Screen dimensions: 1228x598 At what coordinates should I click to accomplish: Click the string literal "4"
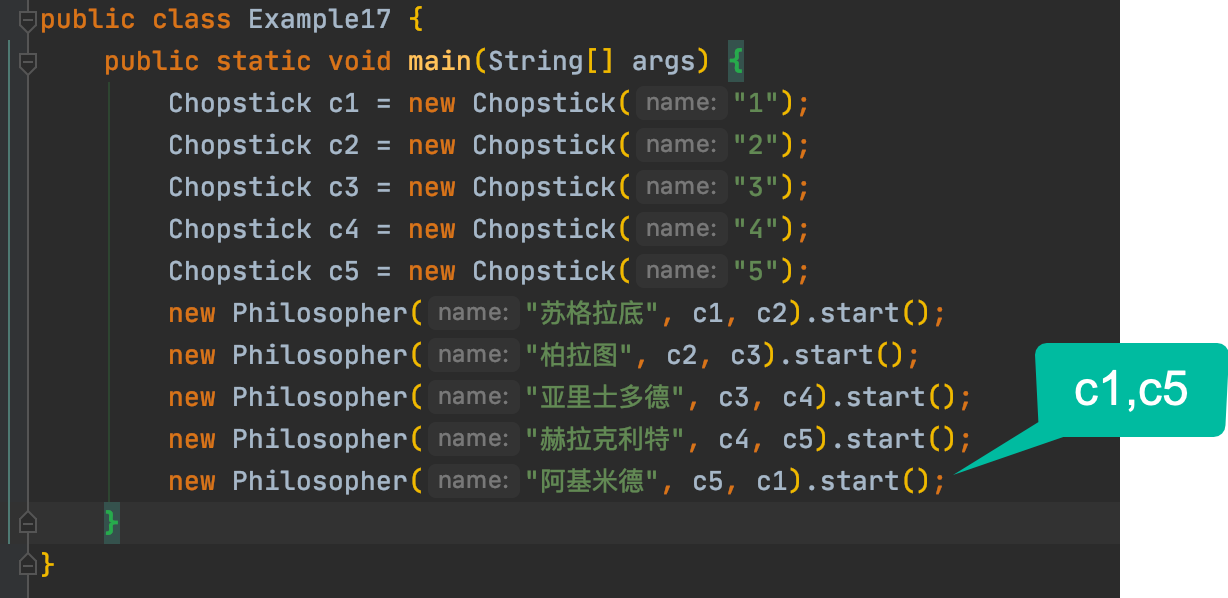point(757,229)
